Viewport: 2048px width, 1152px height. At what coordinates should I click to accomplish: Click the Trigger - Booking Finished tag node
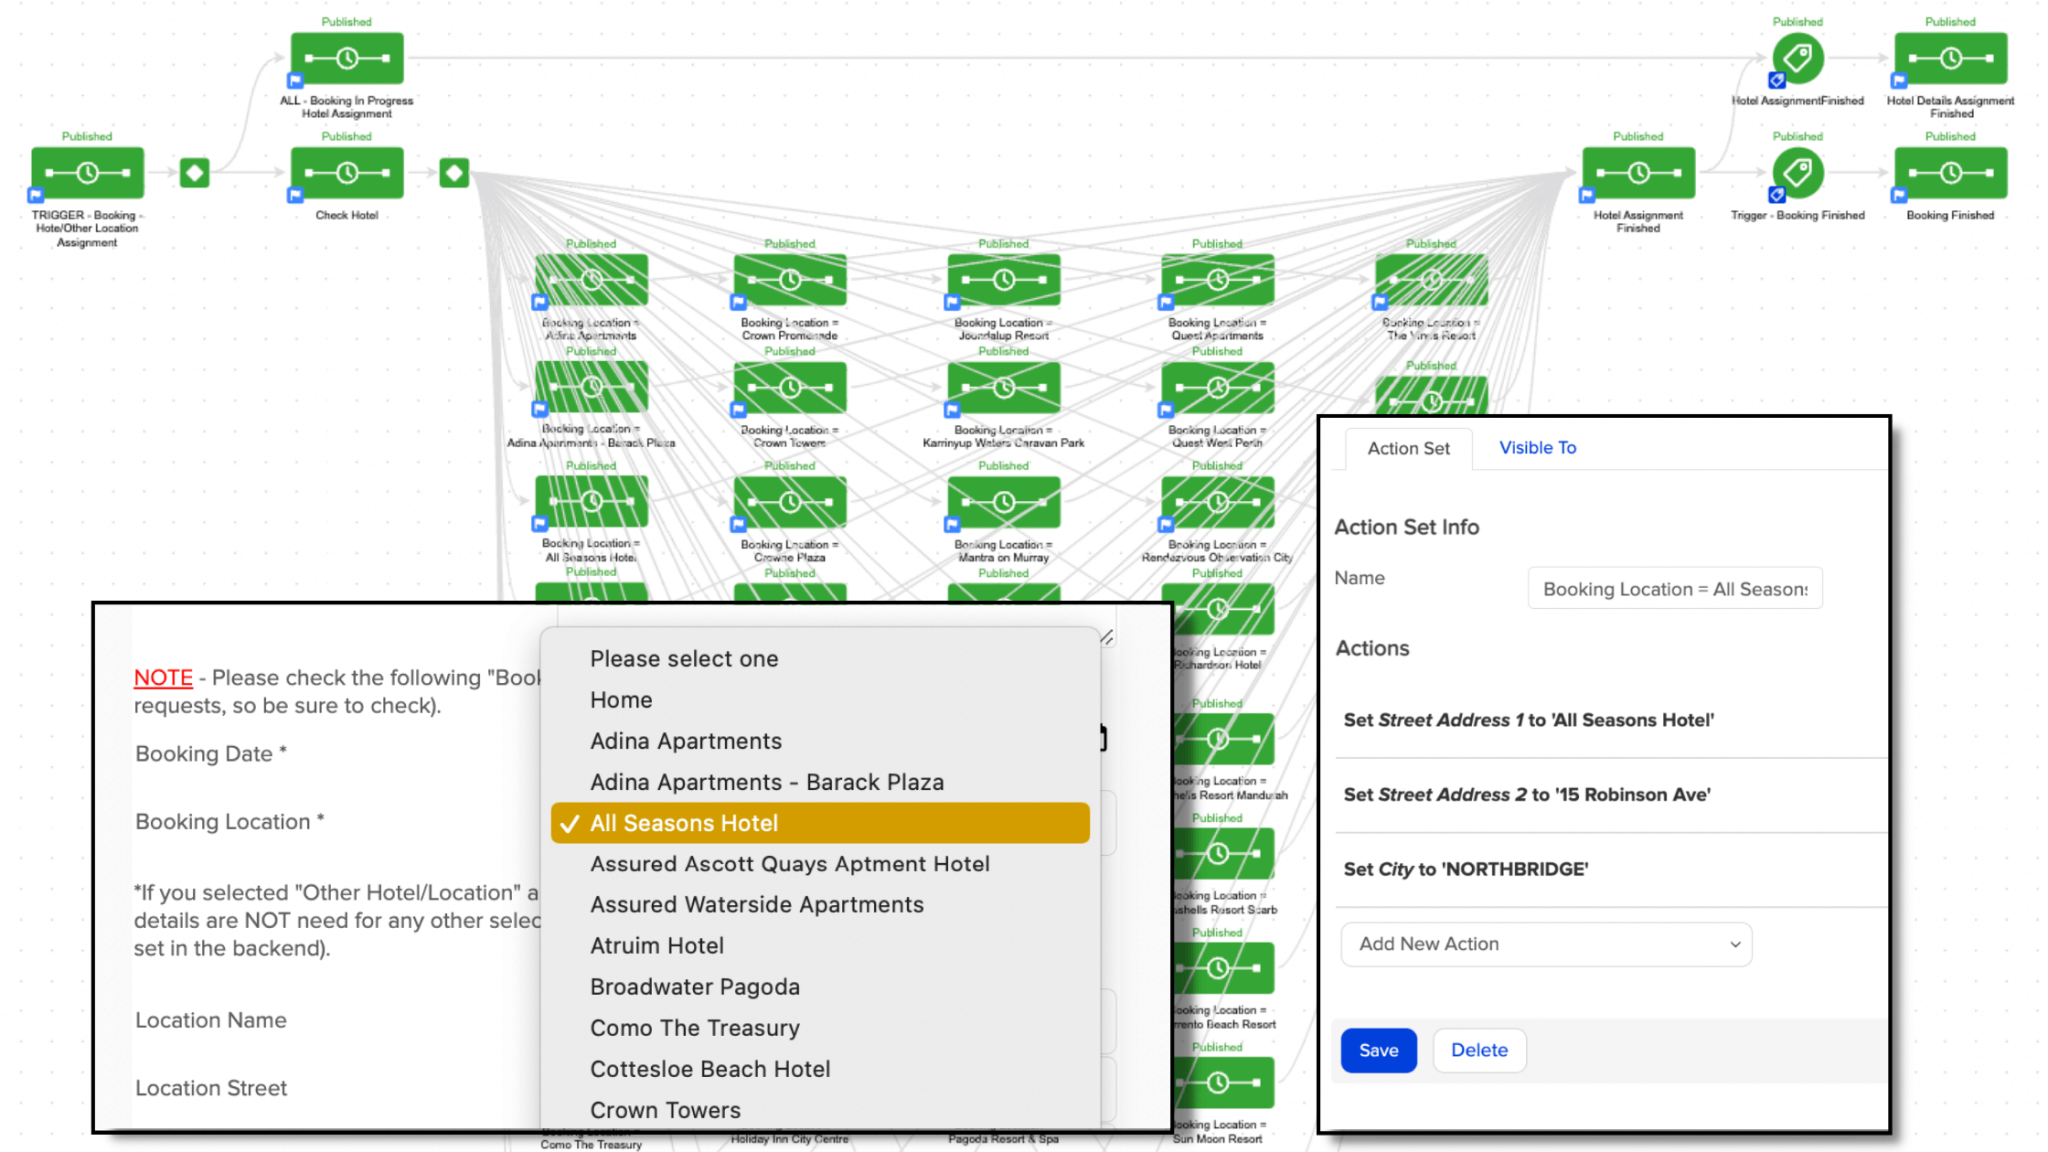click(1797, 173)
